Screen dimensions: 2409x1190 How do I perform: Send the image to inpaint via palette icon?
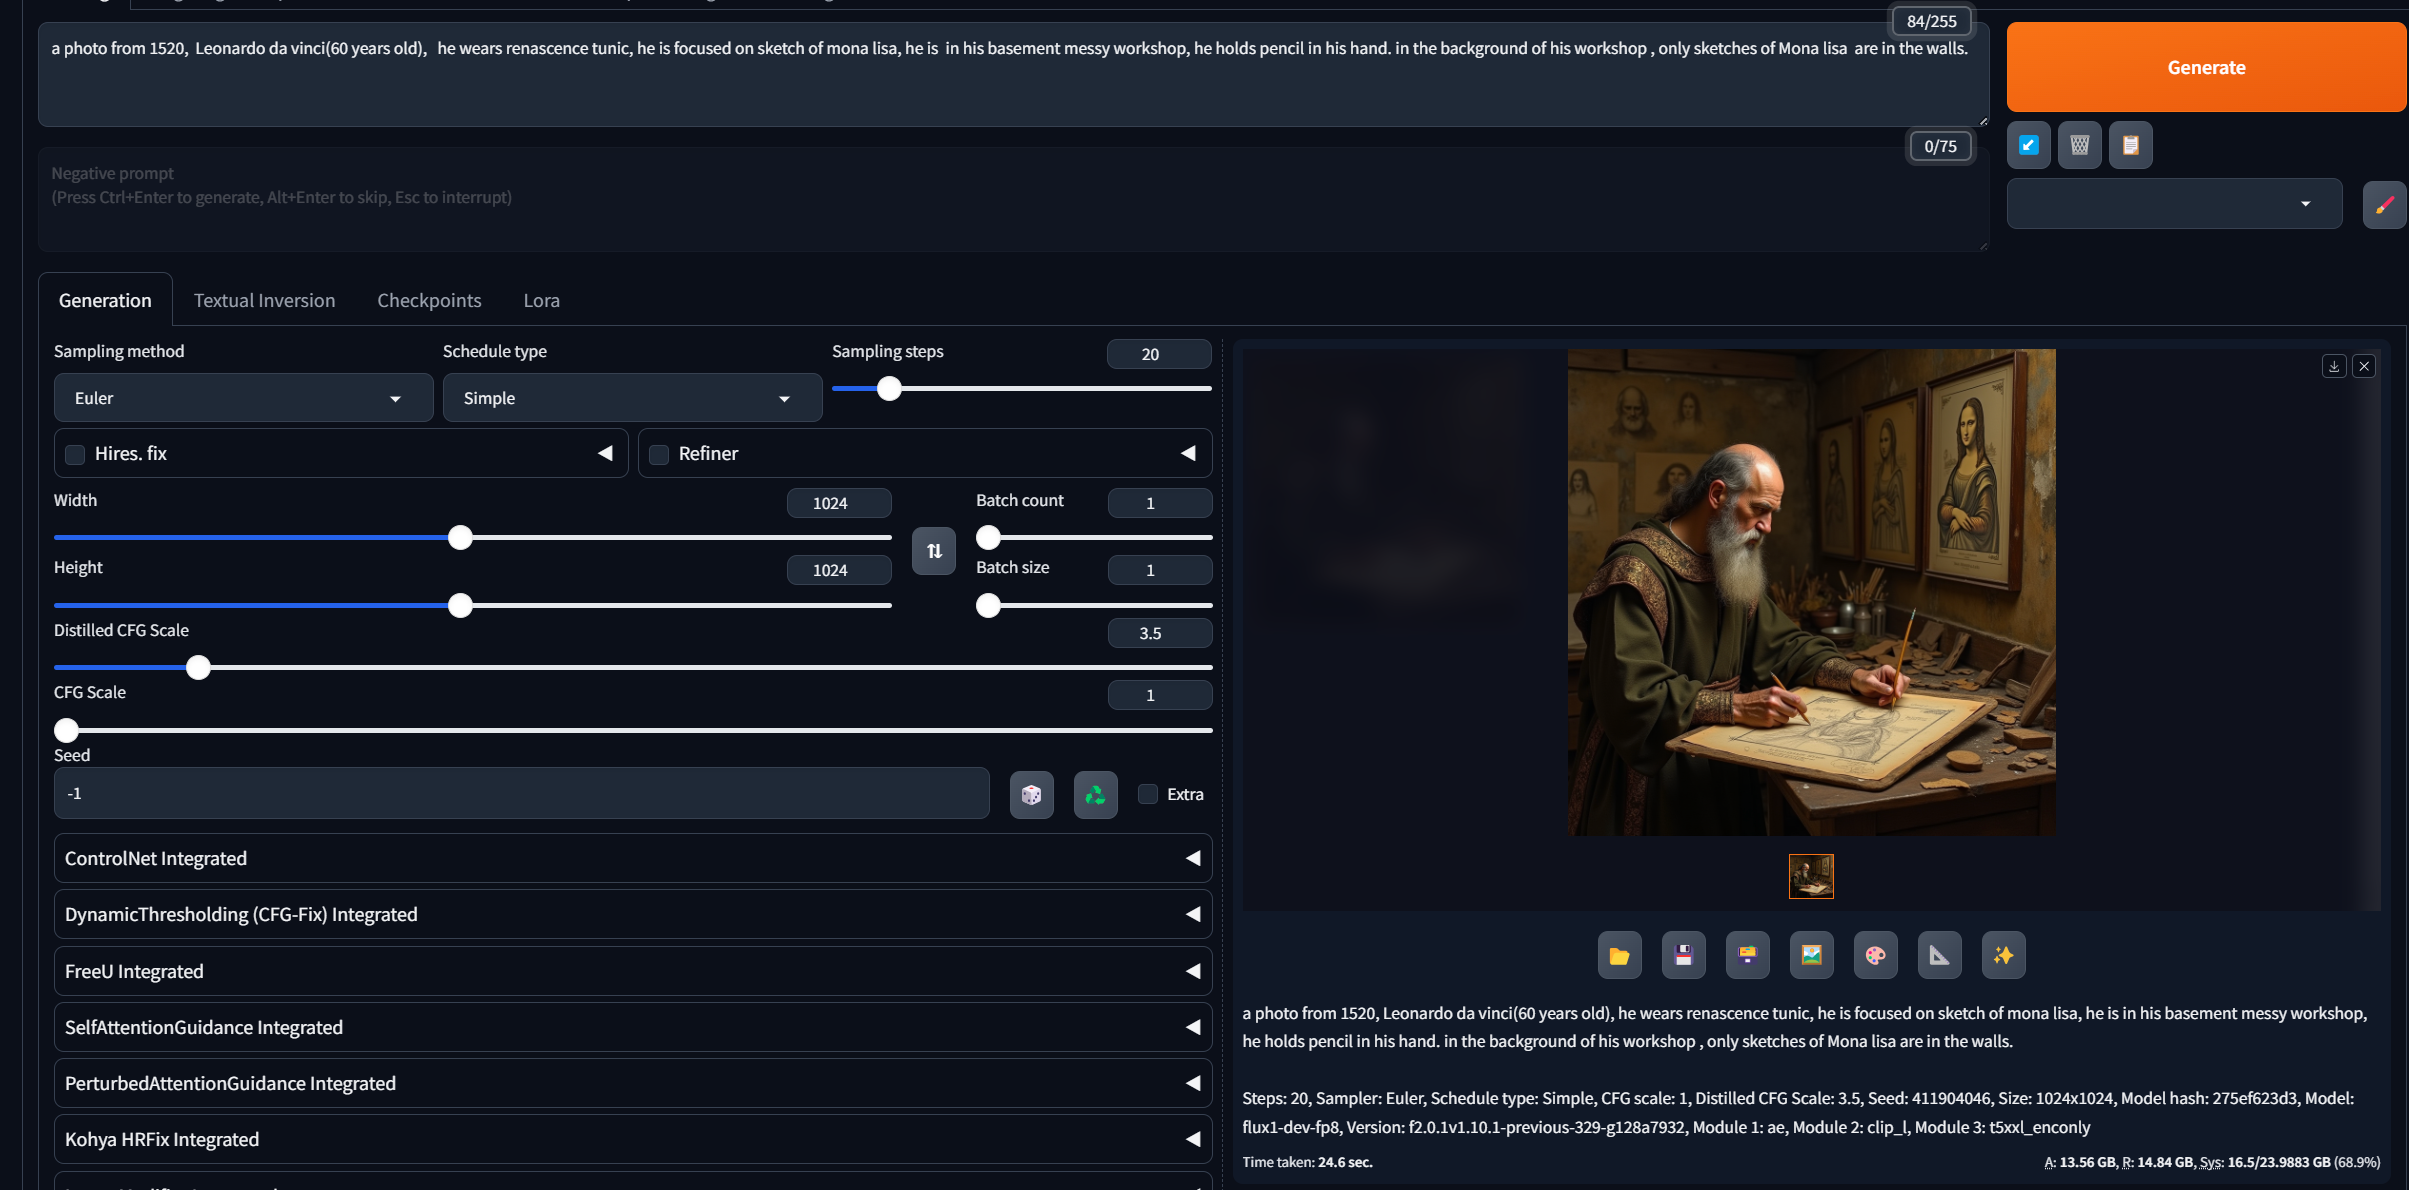1875,956
